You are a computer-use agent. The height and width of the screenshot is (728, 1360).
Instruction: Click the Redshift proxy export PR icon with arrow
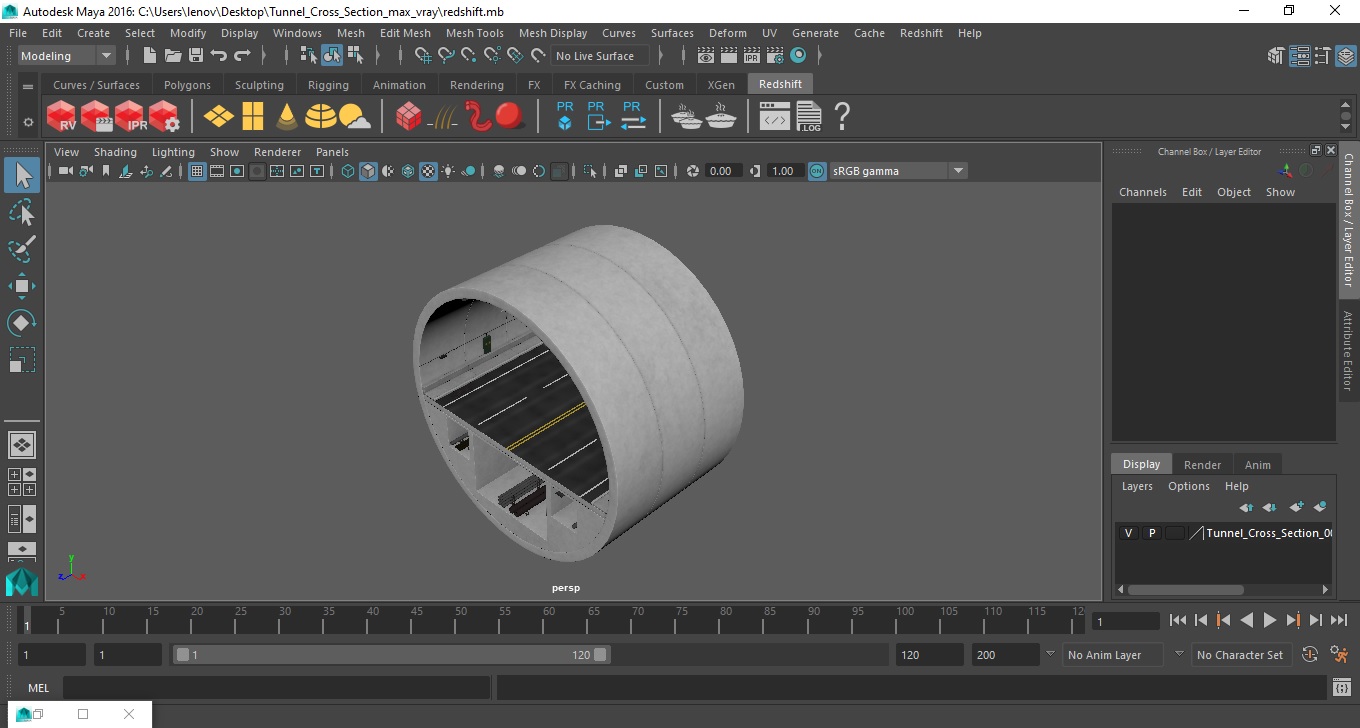(598, 117)
